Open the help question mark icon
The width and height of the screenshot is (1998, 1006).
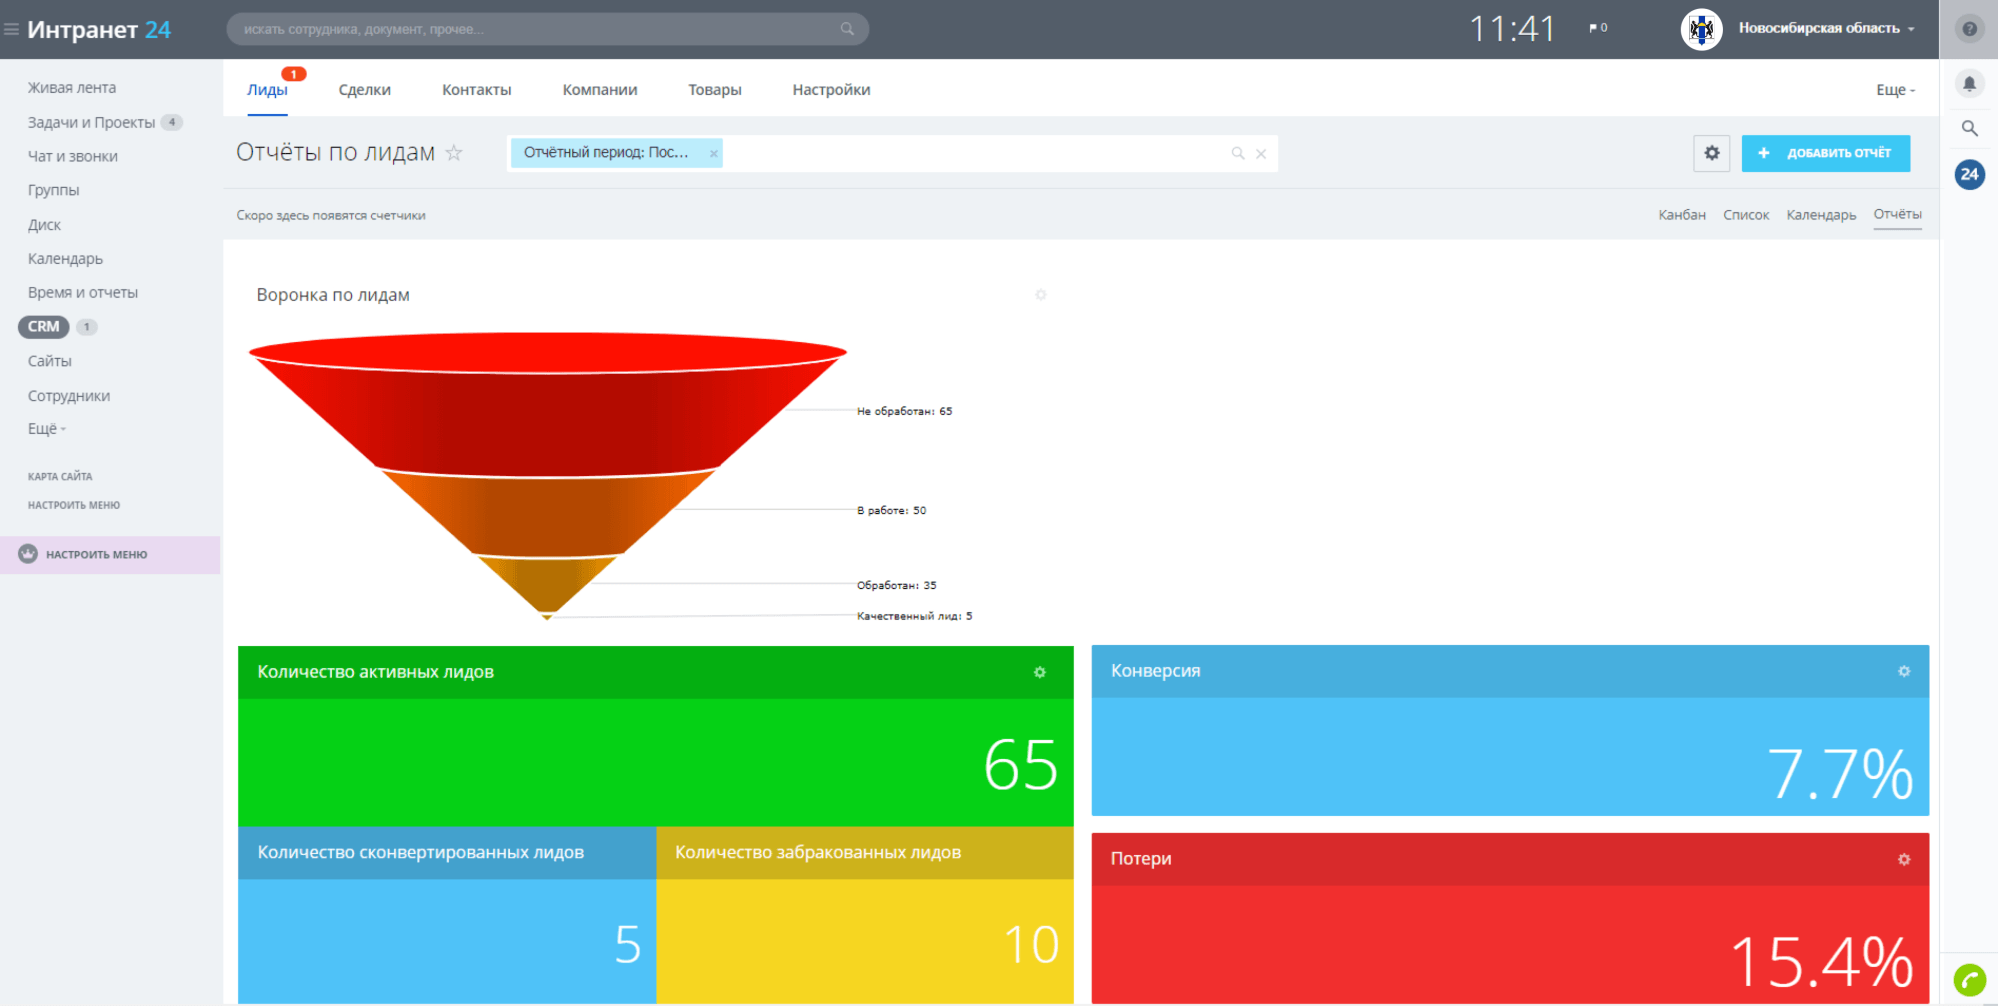[x=1969, y=29]
